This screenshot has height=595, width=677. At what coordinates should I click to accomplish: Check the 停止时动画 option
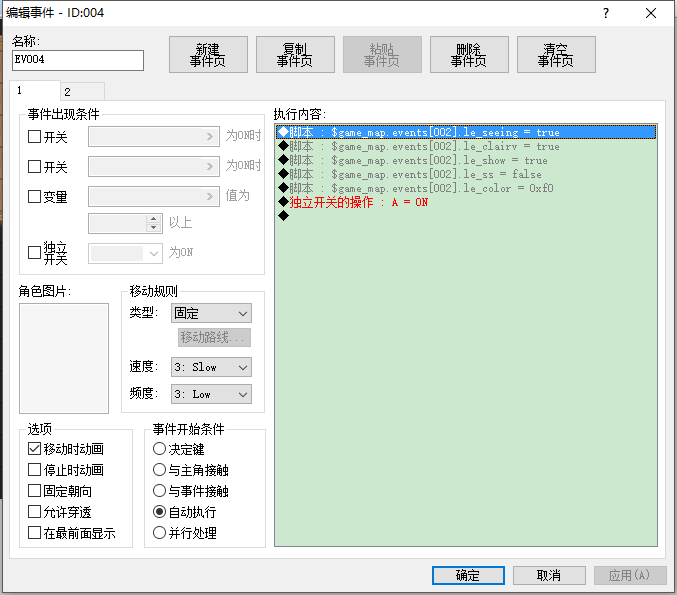pos(34,470)
